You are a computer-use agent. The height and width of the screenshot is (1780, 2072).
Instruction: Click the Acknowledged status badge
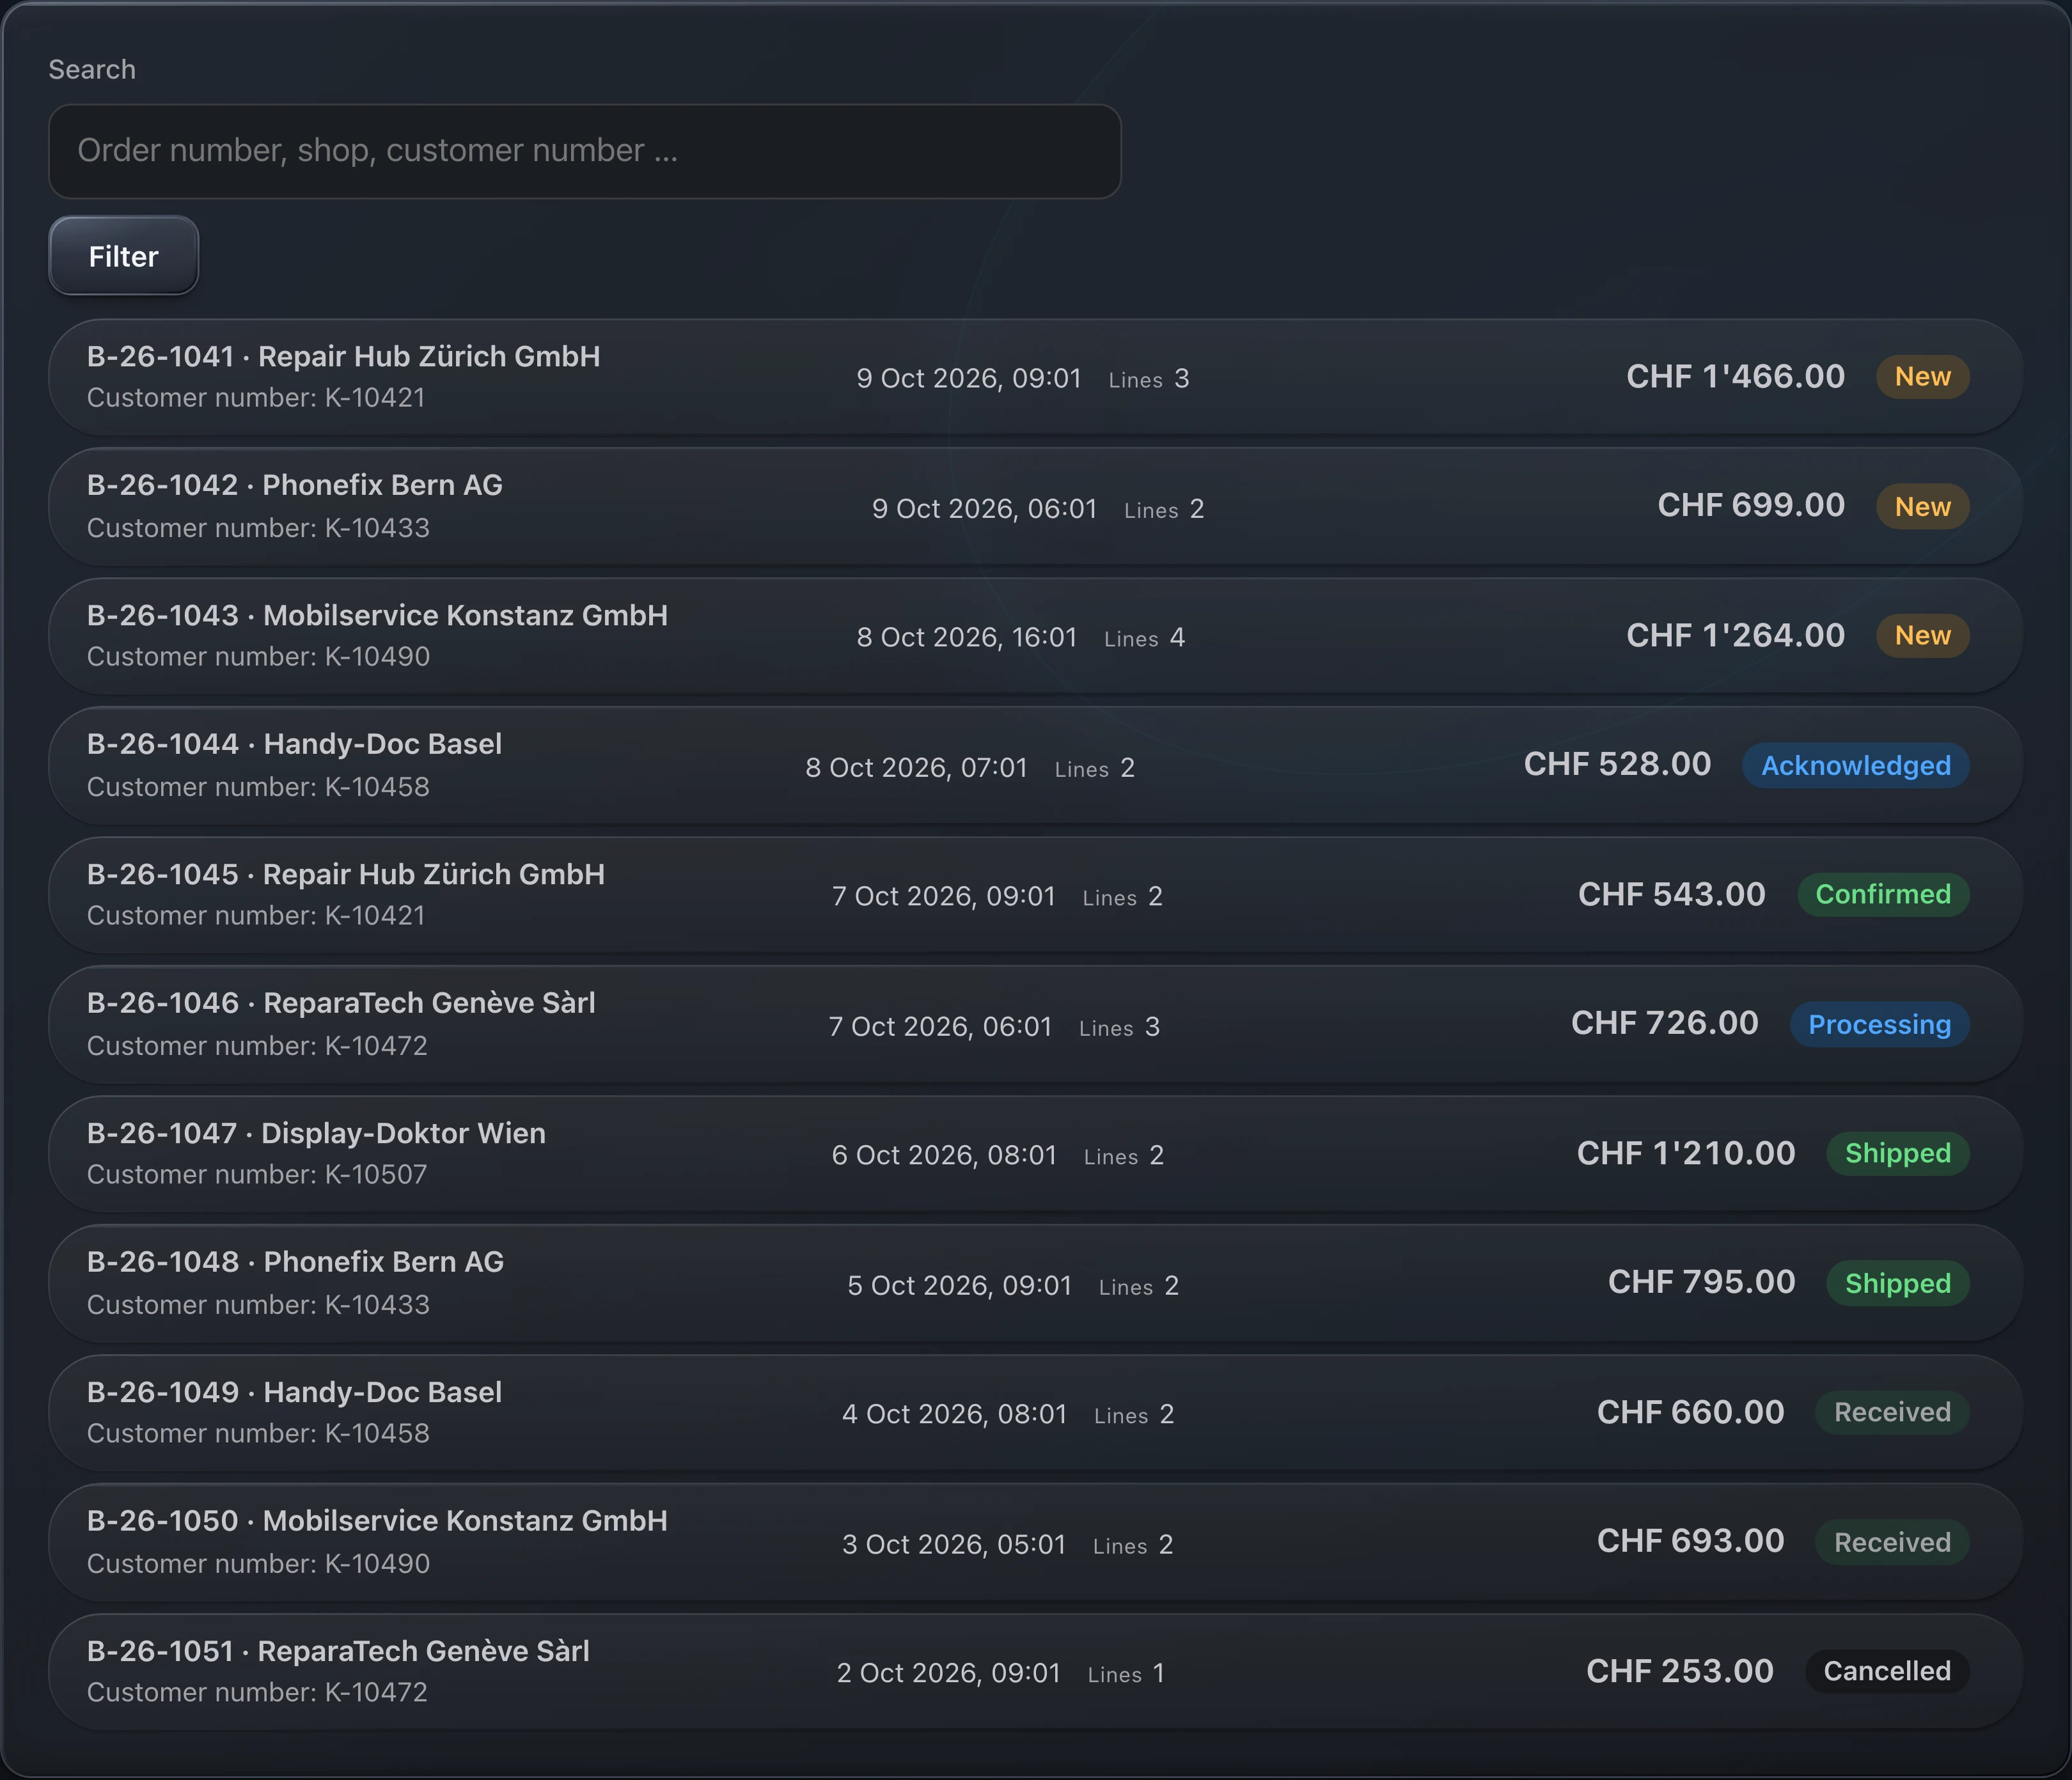click(x=1855, y=765)
